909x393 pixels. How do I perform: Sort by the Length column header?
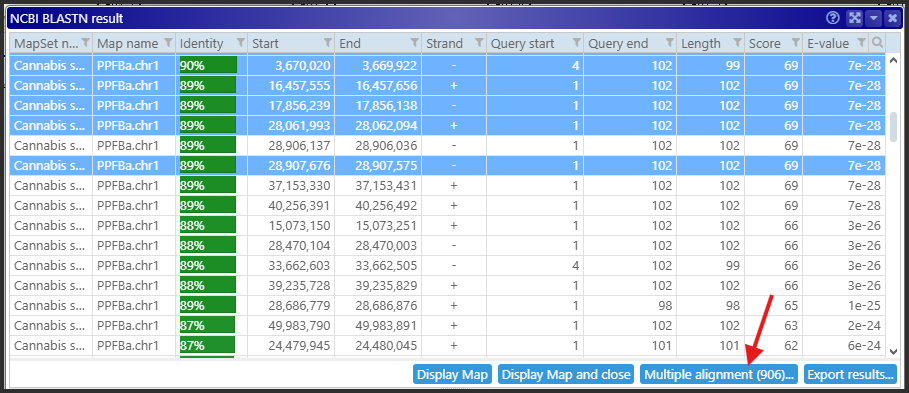pyautogui.click(x=701, y=43)
